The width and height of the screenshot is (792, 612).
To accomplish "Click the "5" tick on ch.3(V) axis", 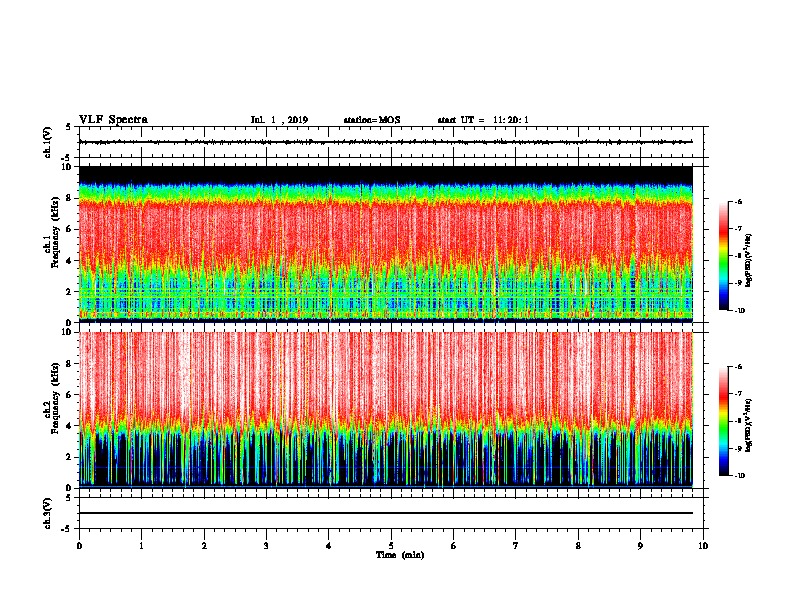I will 69,498.
